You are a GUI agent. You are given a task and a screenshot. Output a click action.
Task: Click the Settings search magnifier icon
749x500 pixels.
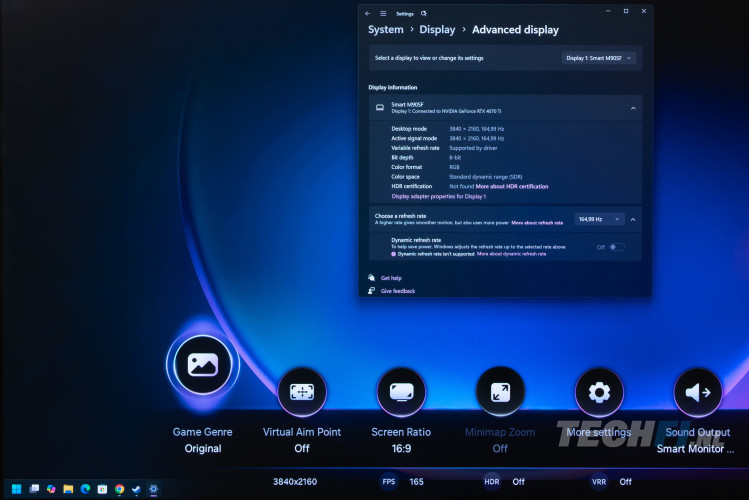(x=424, y=14)
